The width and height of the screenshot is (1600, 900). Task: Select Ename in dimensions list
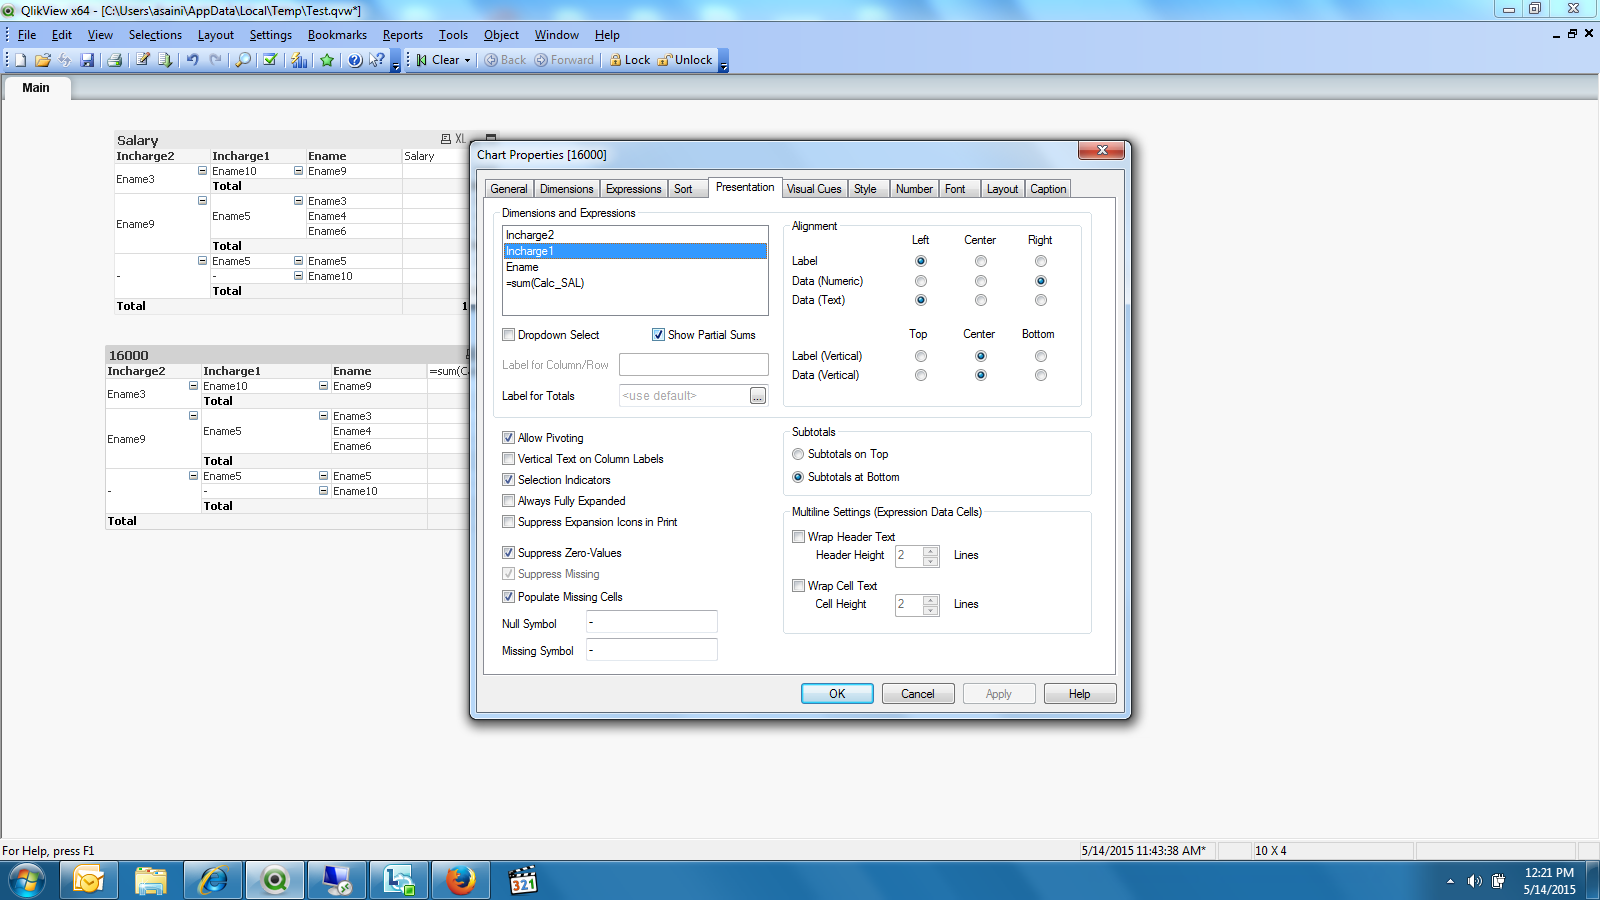tap(635, 267)
